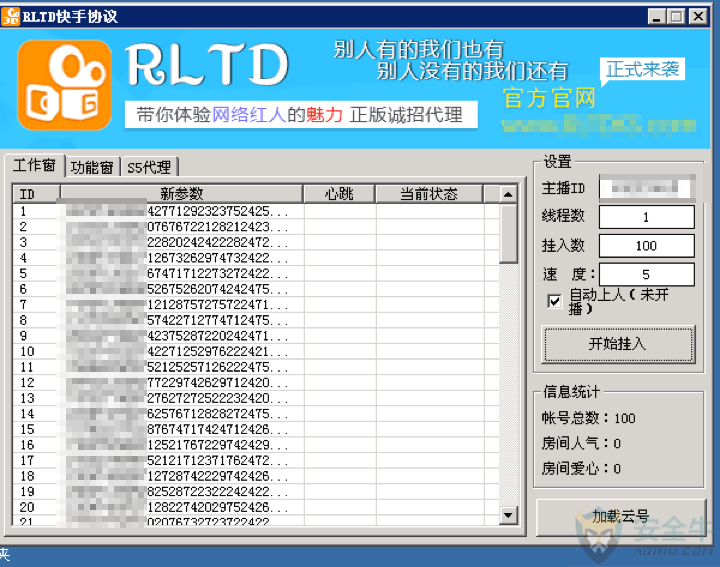Viewport: 720px width, 567px height.
Task: Select row 1 with 42771292323752425
Action: click(256, 211)
